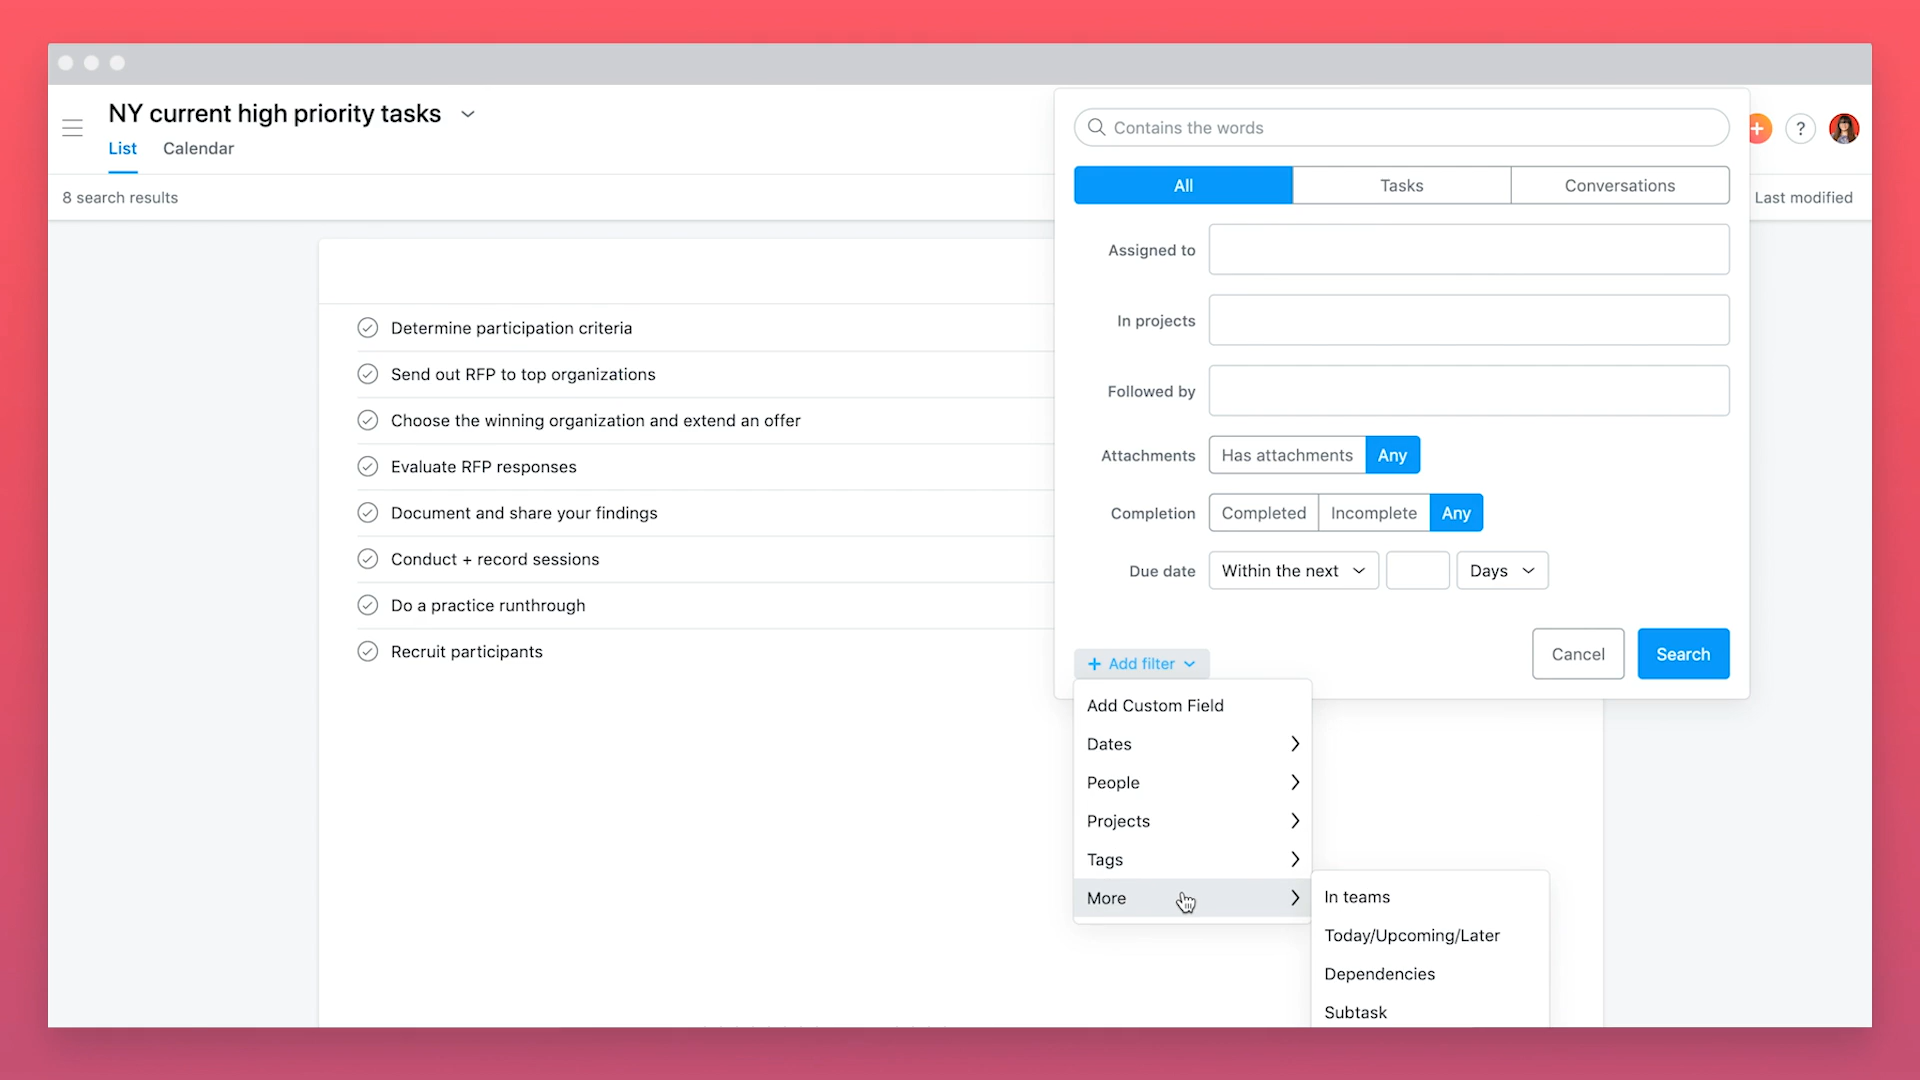This screenshot has width=1920, height=1080.
Task: Open the Days unit dropdown
Action: pos(1501,571)
